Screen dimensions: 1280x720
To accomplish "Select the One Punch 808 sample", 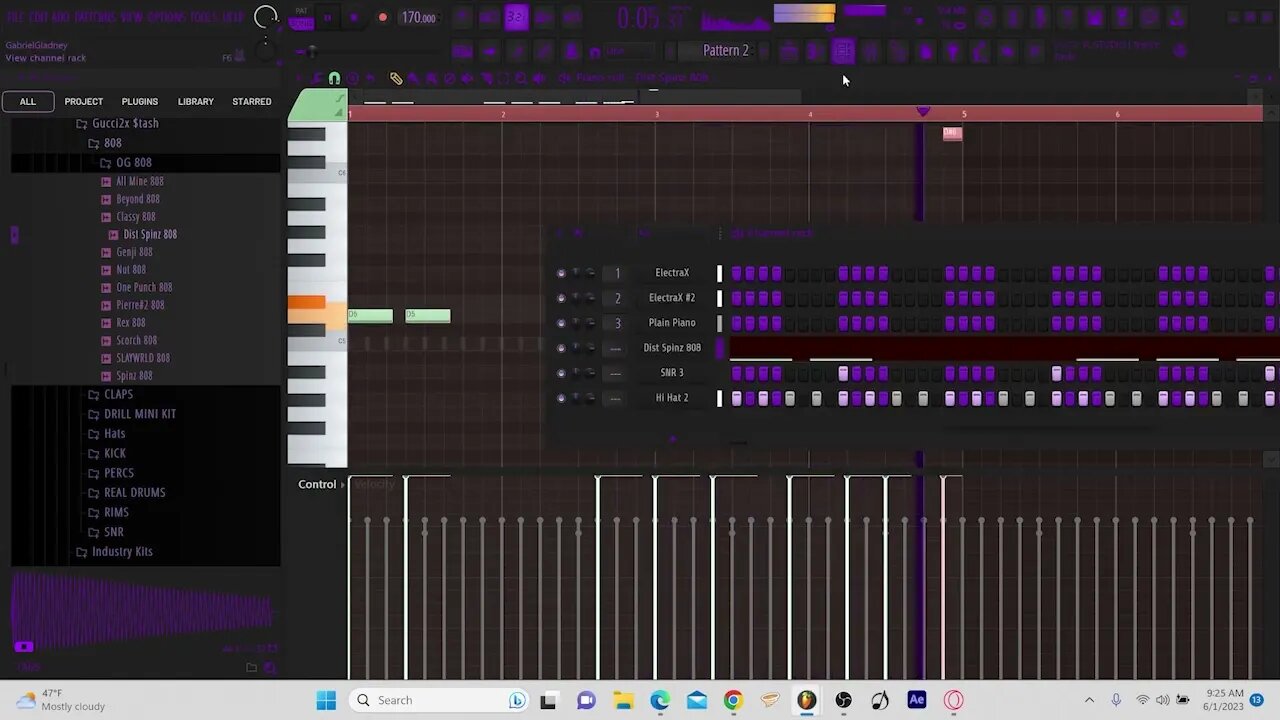I will pyautogui.click(x=137, y=287).
